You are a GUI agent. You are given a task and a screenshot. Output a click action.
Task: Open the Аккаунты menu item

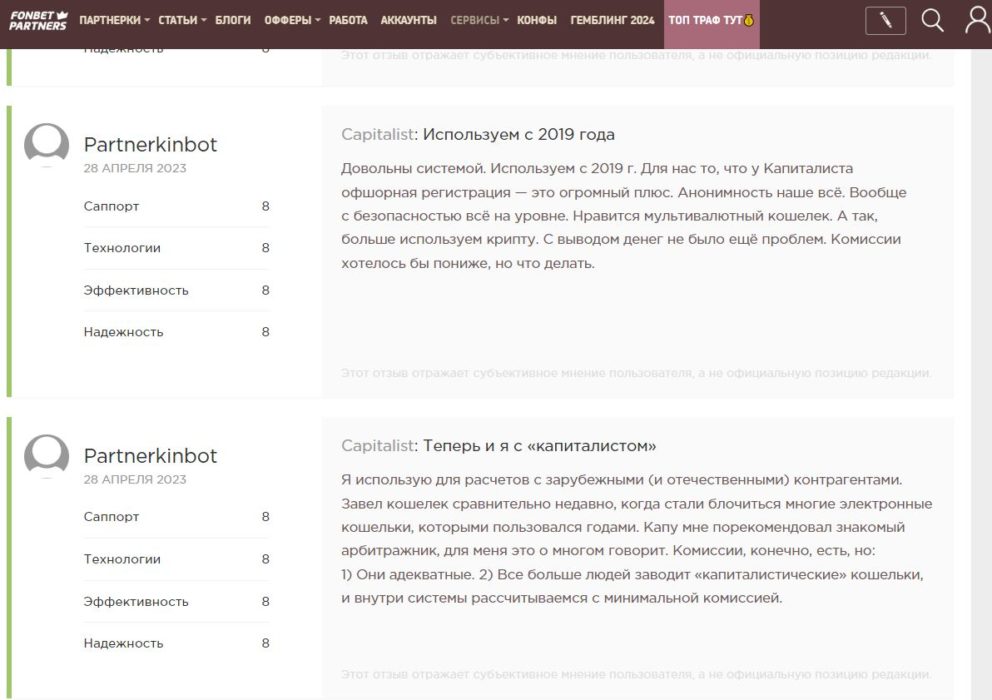(408, 21)
